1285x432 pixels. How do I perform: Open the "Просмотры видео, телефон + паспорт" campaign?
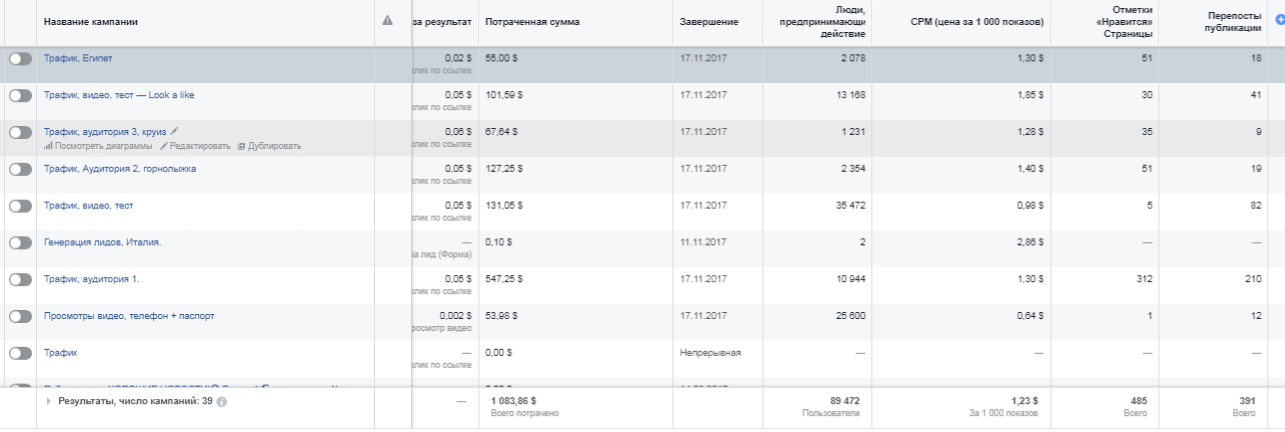tap(129, 315)
